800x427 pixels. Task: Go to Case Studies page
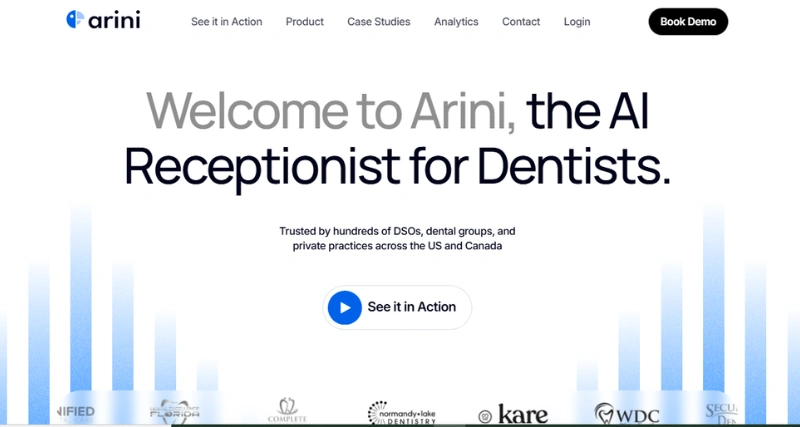tap(378, 22)
